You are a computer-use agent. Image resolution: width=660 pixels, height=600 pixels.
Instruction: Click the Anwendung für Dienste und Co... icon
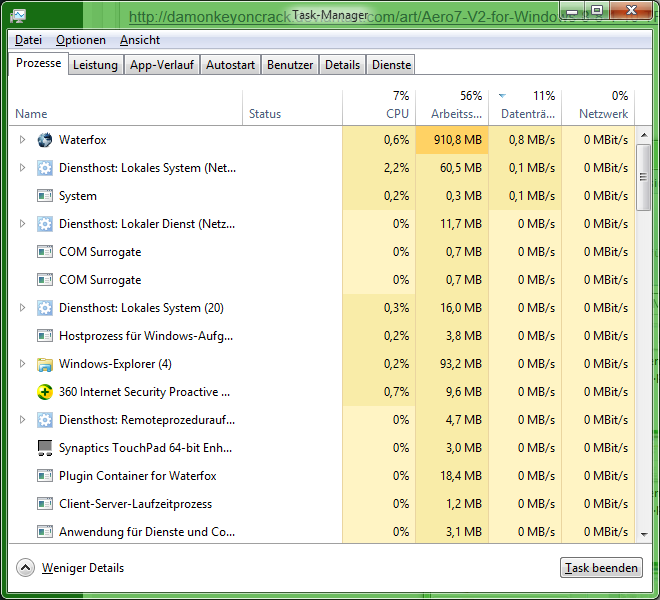[45, 532]
